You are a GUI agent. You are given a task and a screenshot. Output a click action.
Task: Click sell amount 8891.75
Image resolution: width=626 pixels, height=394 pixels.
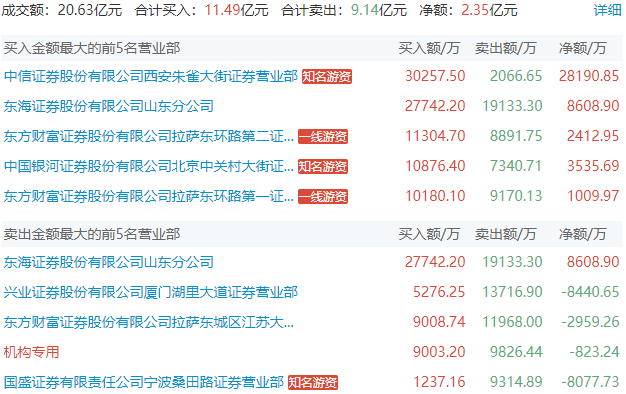pos(516,136)
